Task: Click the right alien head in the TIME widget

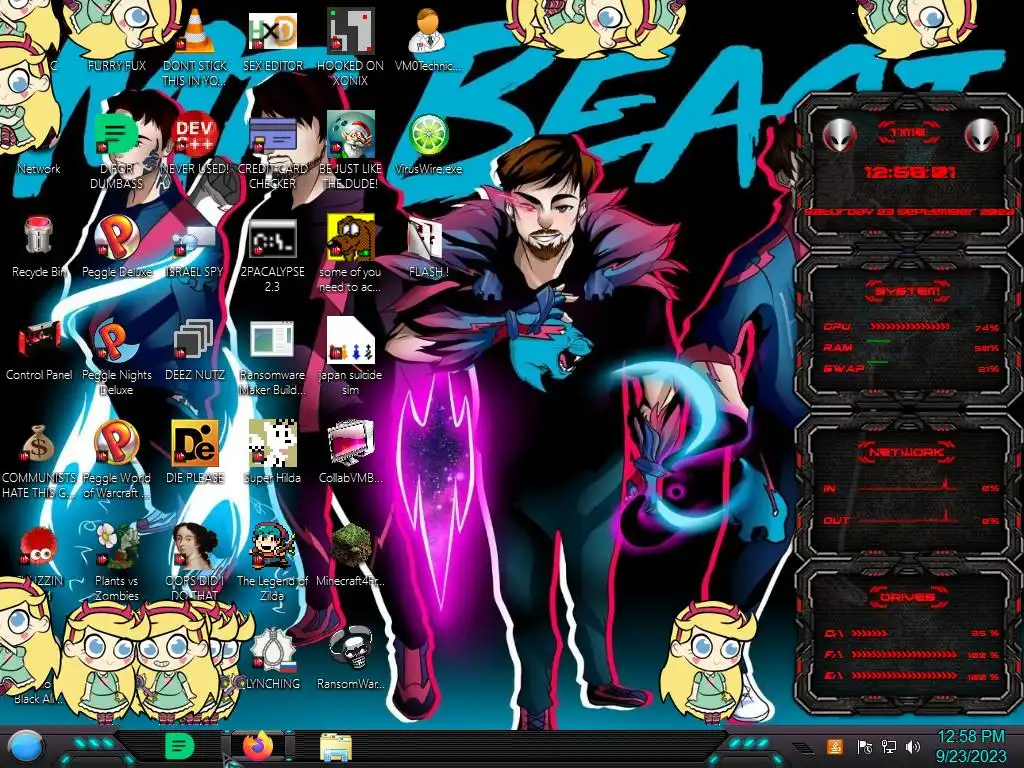Action: 982,135
